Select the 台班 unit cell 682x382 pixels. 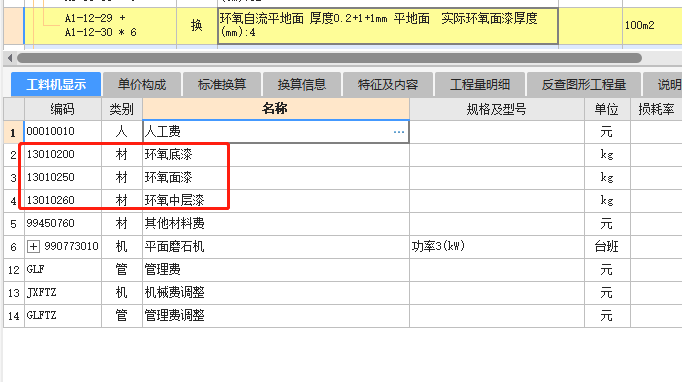[607, 247]
